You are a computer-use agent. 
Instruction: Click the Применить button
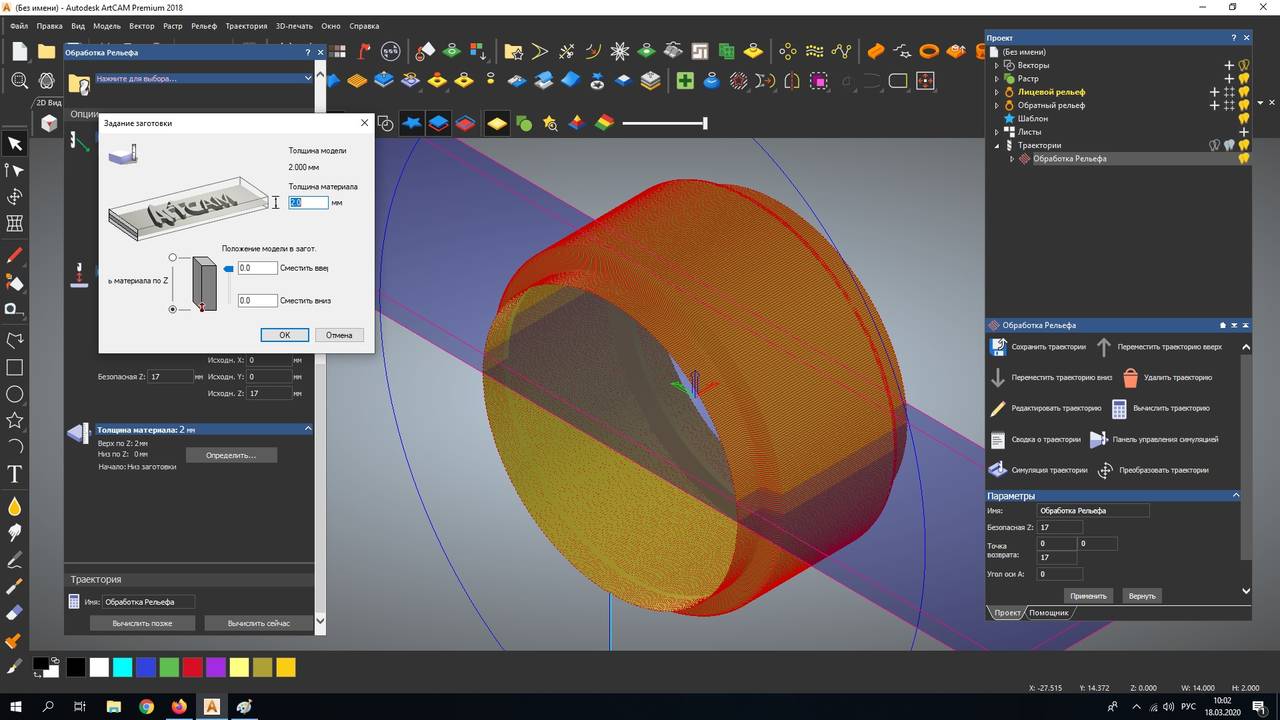click(x=1088, y=595)
